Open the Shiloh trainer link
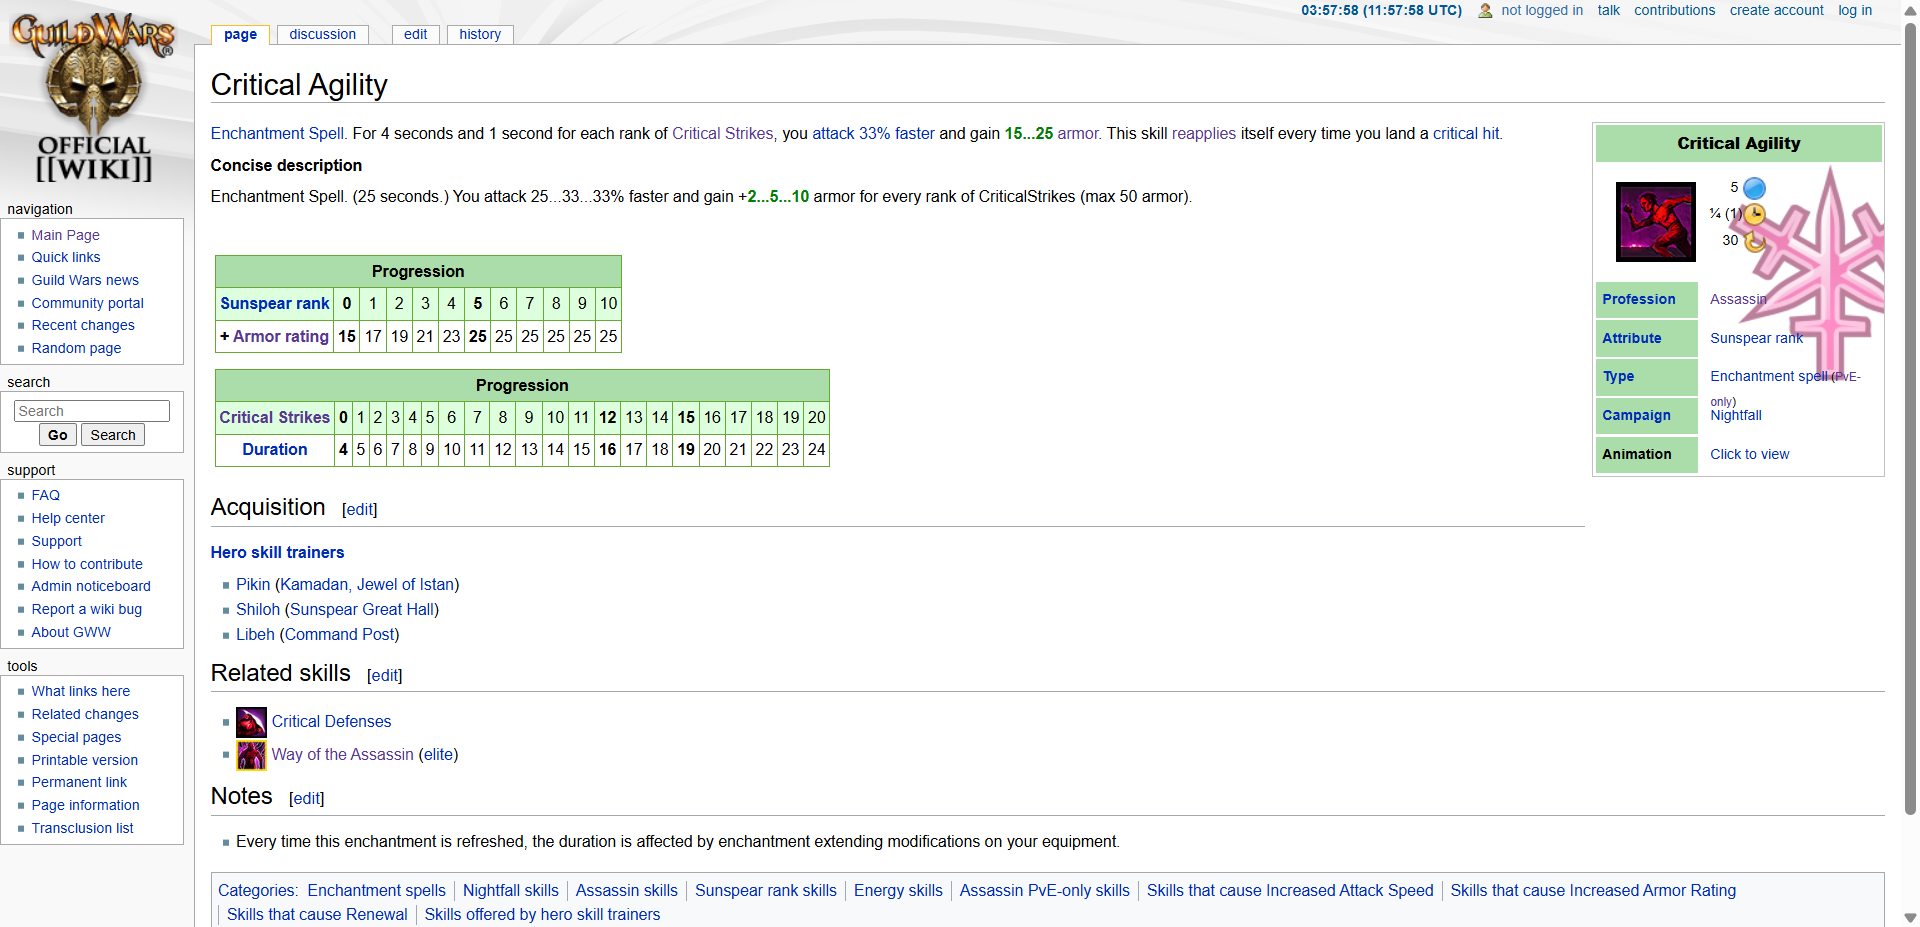Screen dimensions: 1920x927 [258, 609]
